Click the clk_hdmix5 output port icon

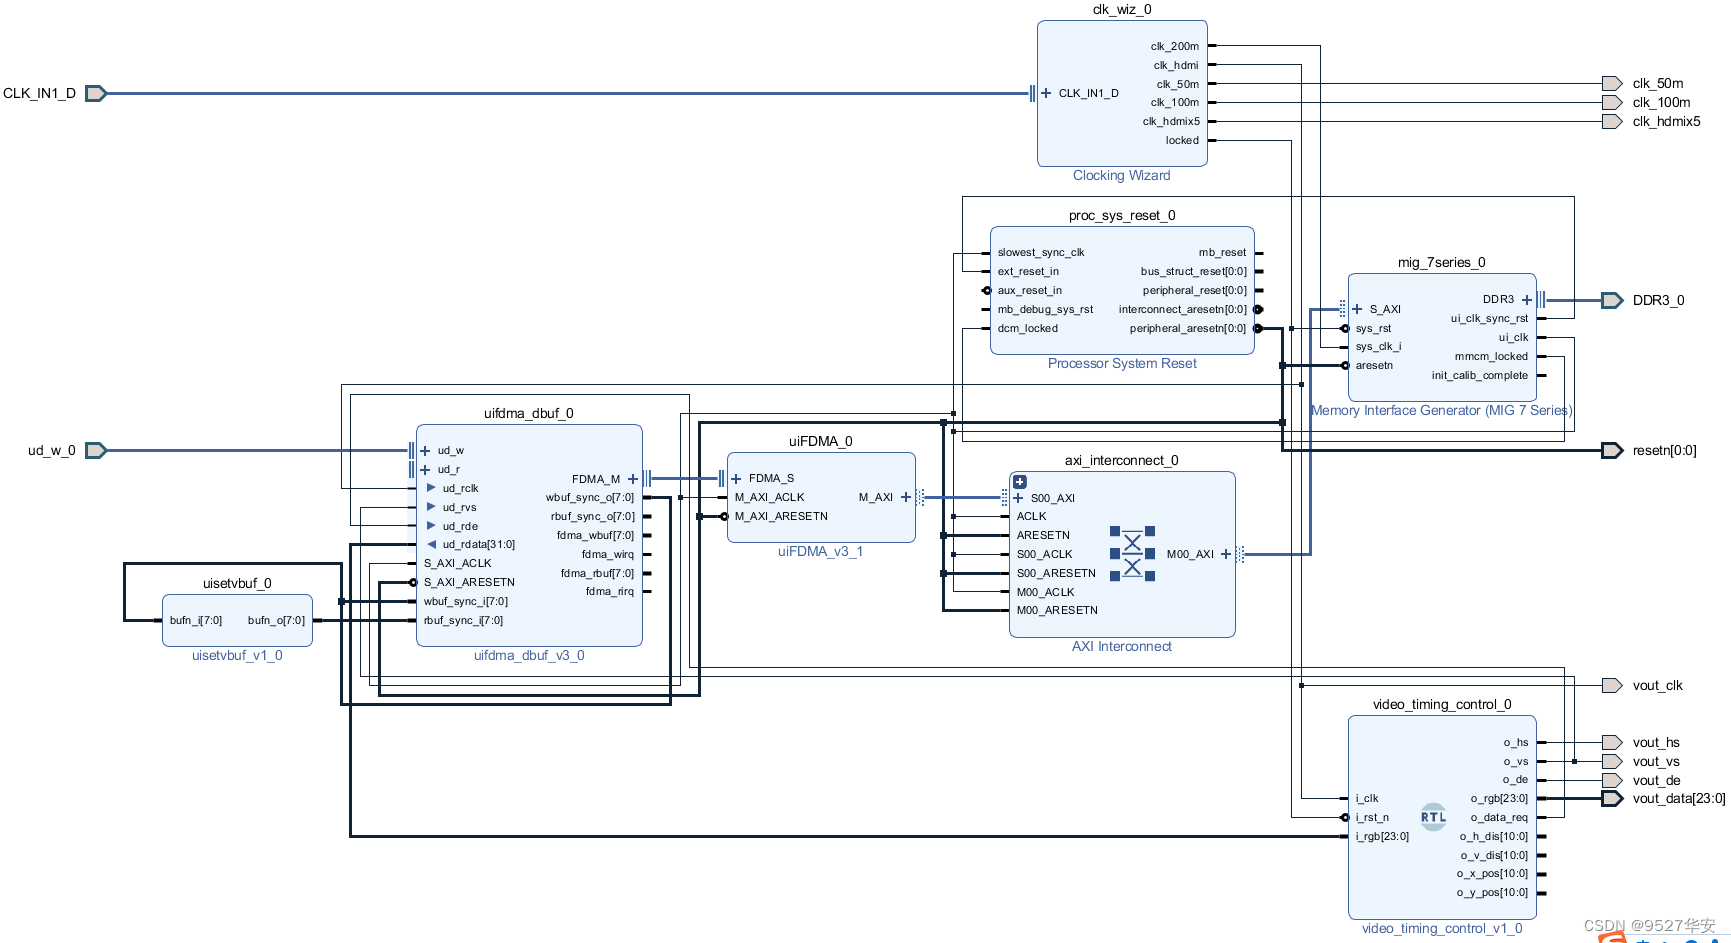pos(1612,121)
